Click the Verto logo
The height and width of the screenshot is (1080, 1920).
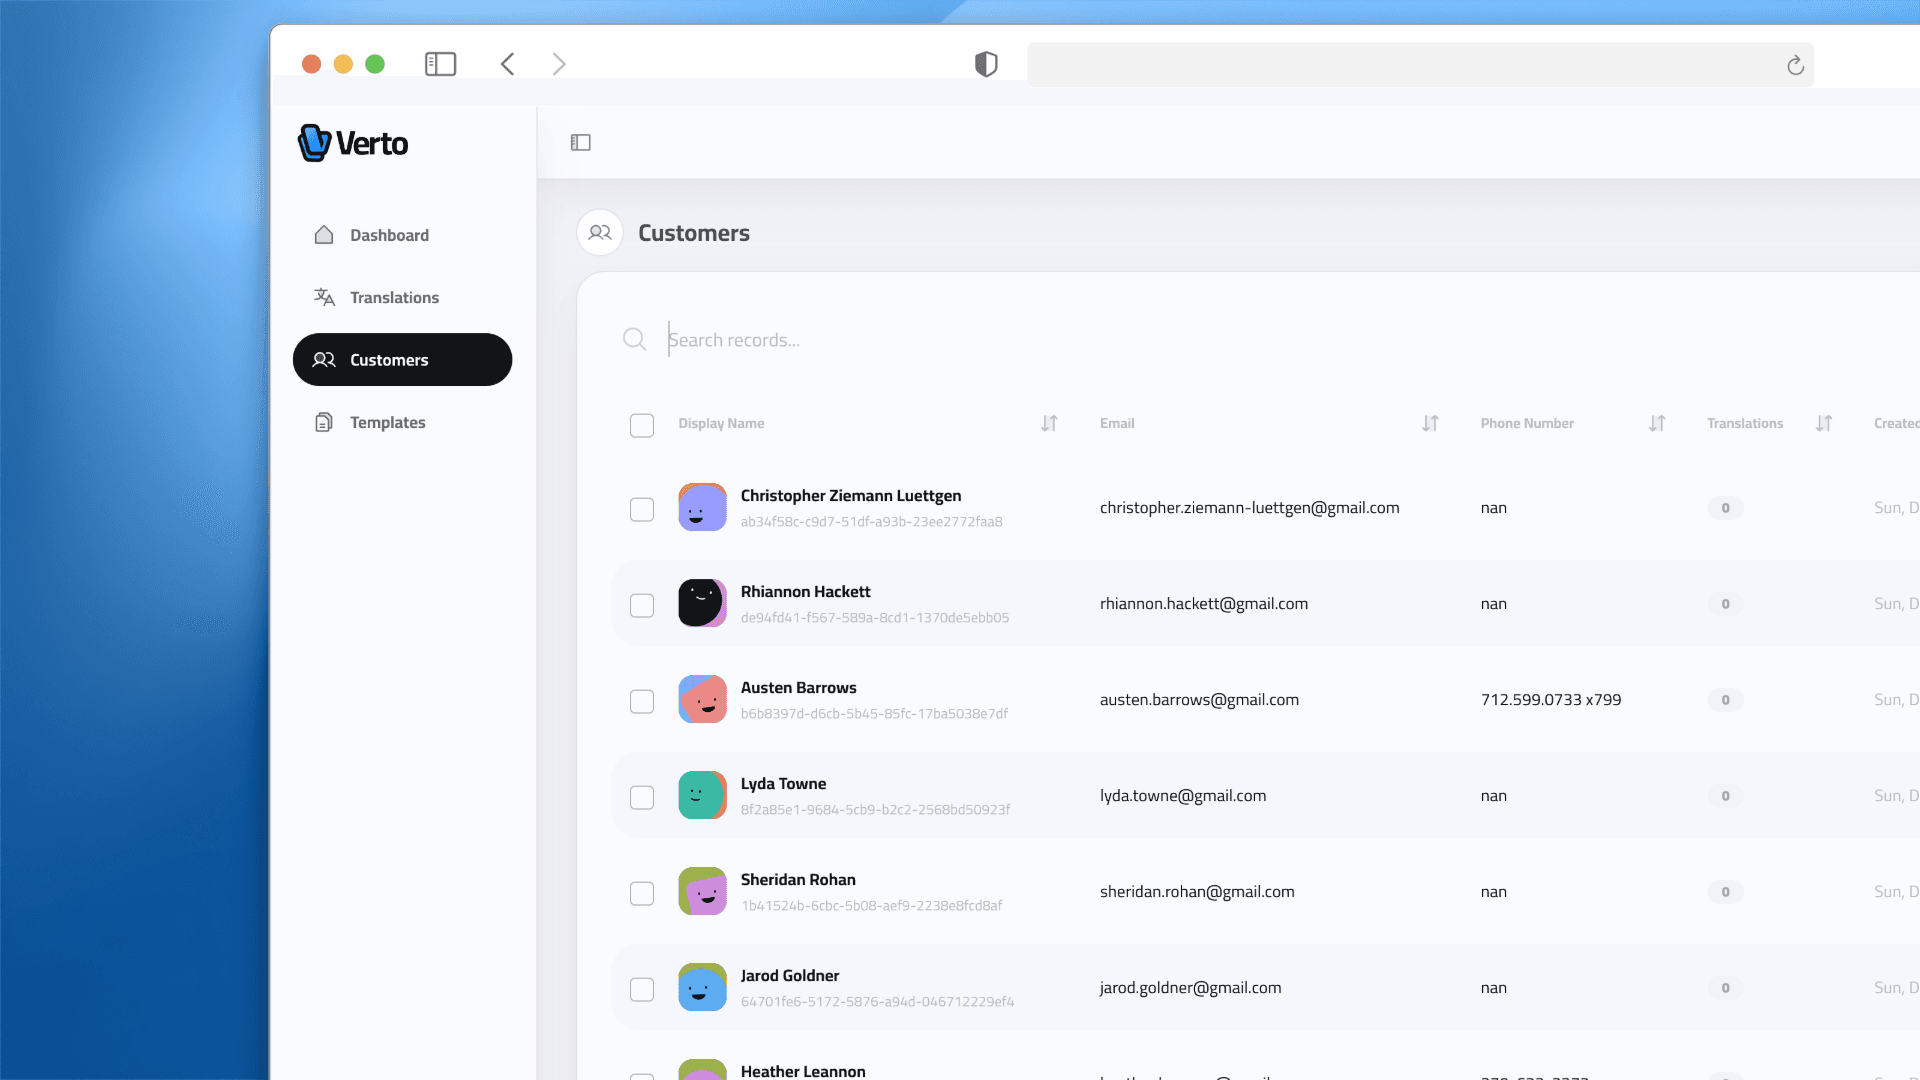352,142
